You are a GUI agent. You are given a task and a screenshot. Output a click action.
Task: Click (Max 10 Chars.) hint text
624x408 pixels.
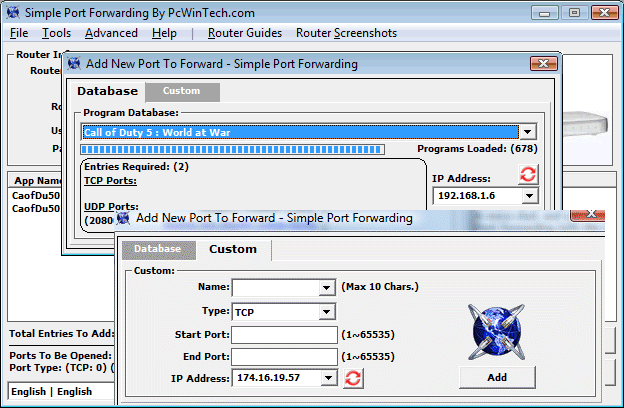click(x=380, y=287)
